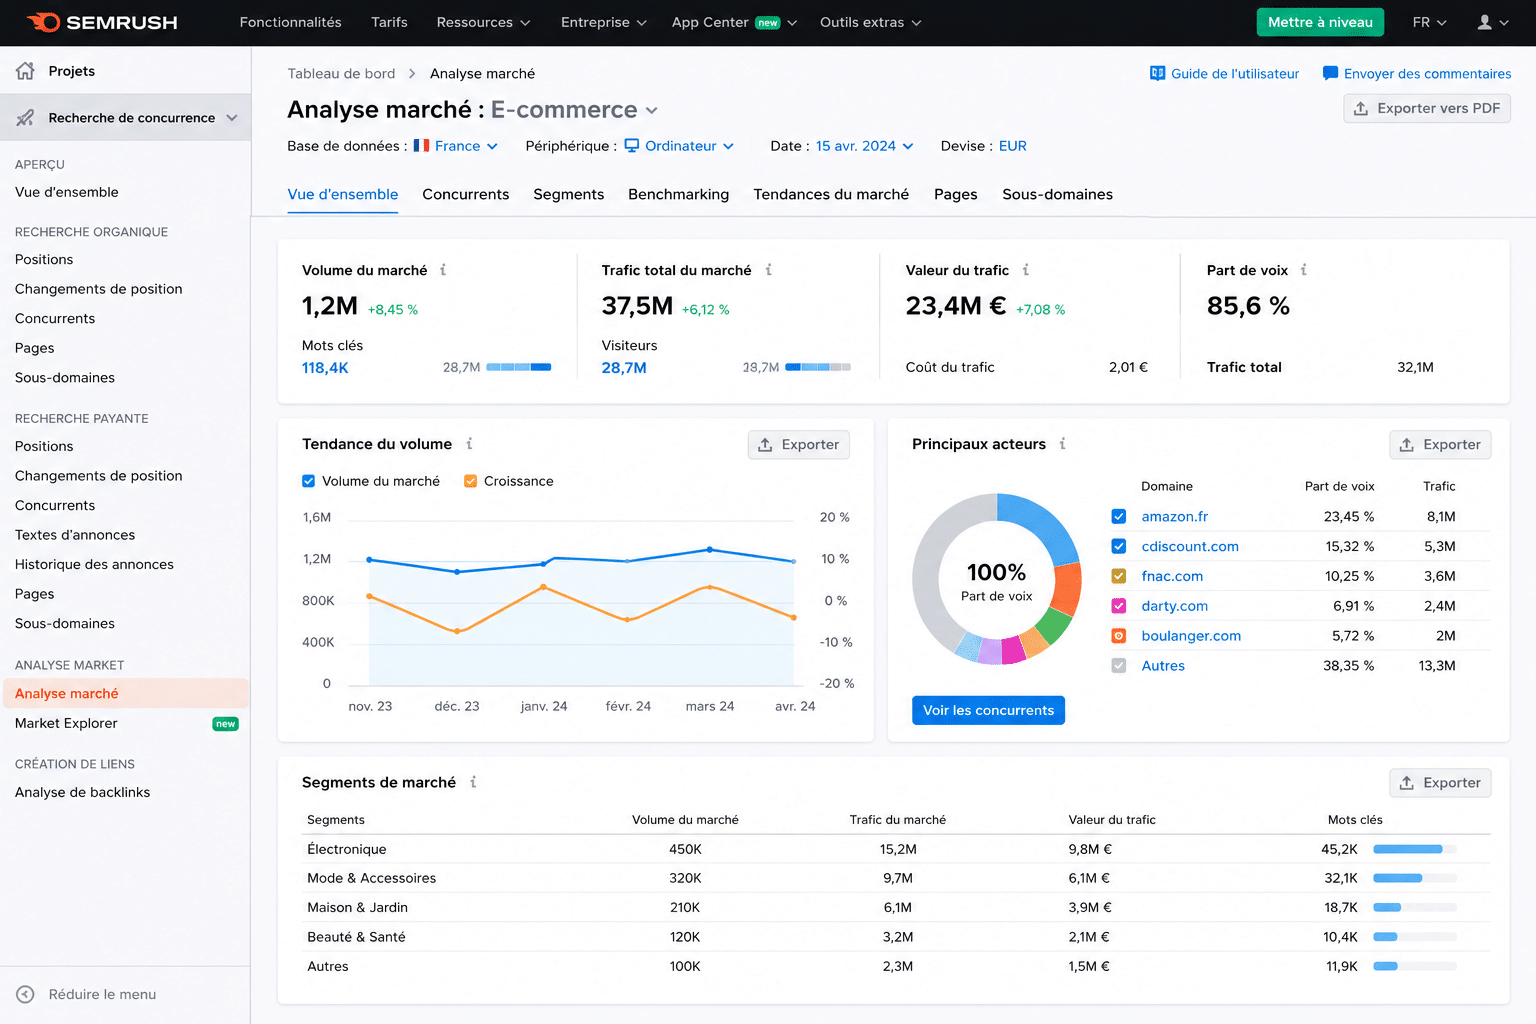Click the Mots clés bar beside 118,4K
1536x1024 pixels.
519,367
